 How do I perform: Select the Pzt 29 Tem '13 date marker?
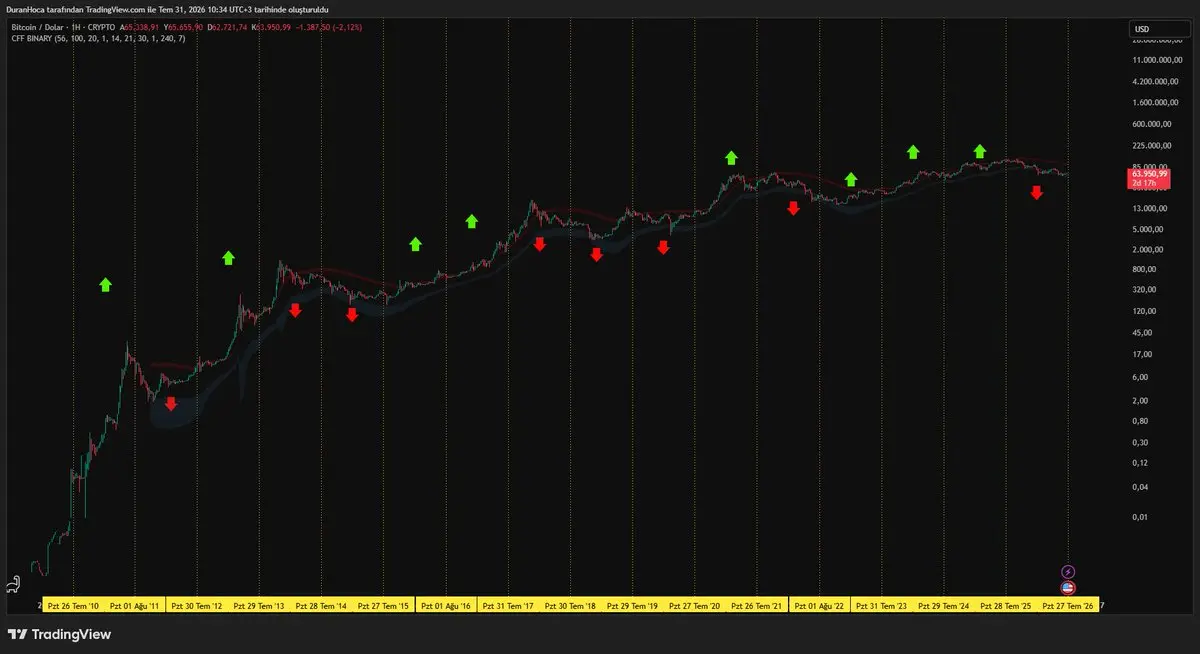pos(259,606)
